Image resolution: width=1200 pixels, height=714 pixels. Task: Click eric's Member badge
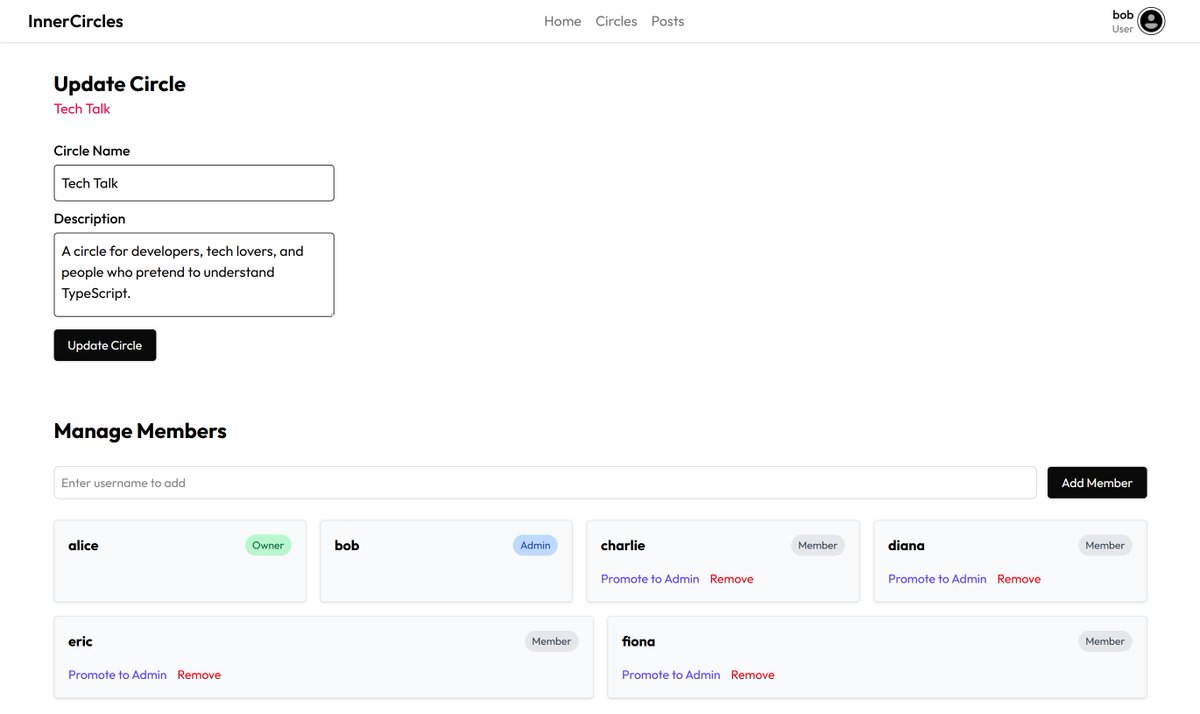pyautogui.click(x=551, y=641)
